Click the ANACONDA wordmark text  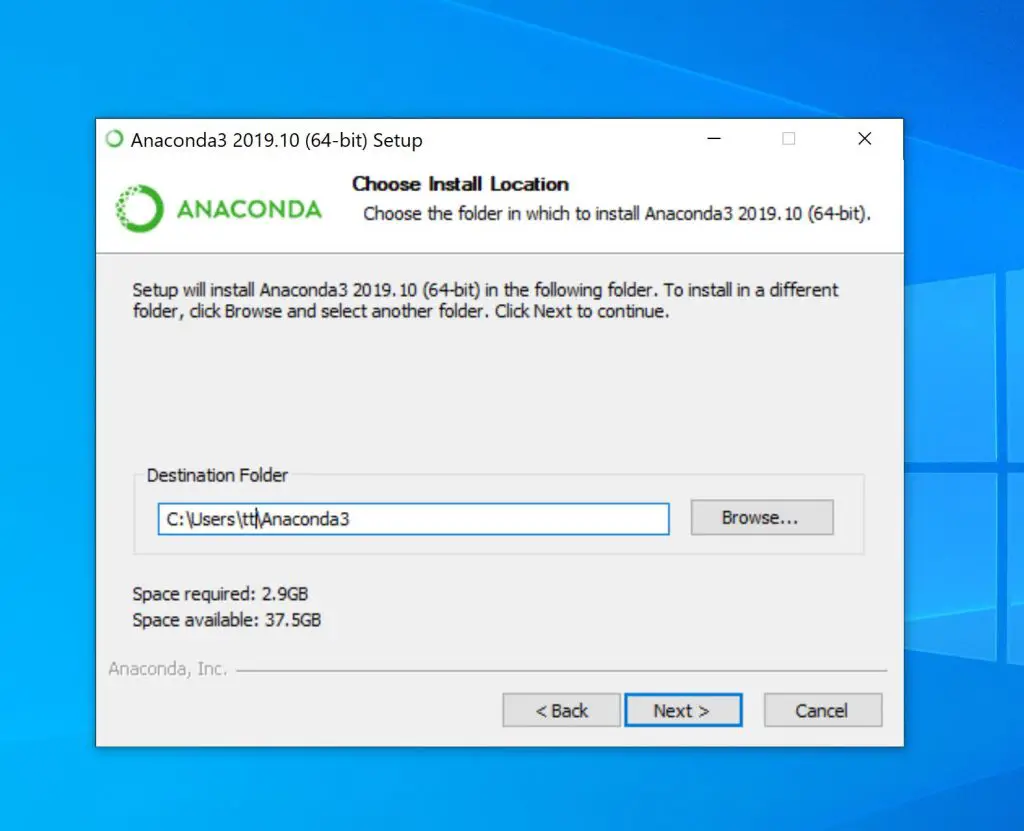pyautogui.click(x=249, y=209)
